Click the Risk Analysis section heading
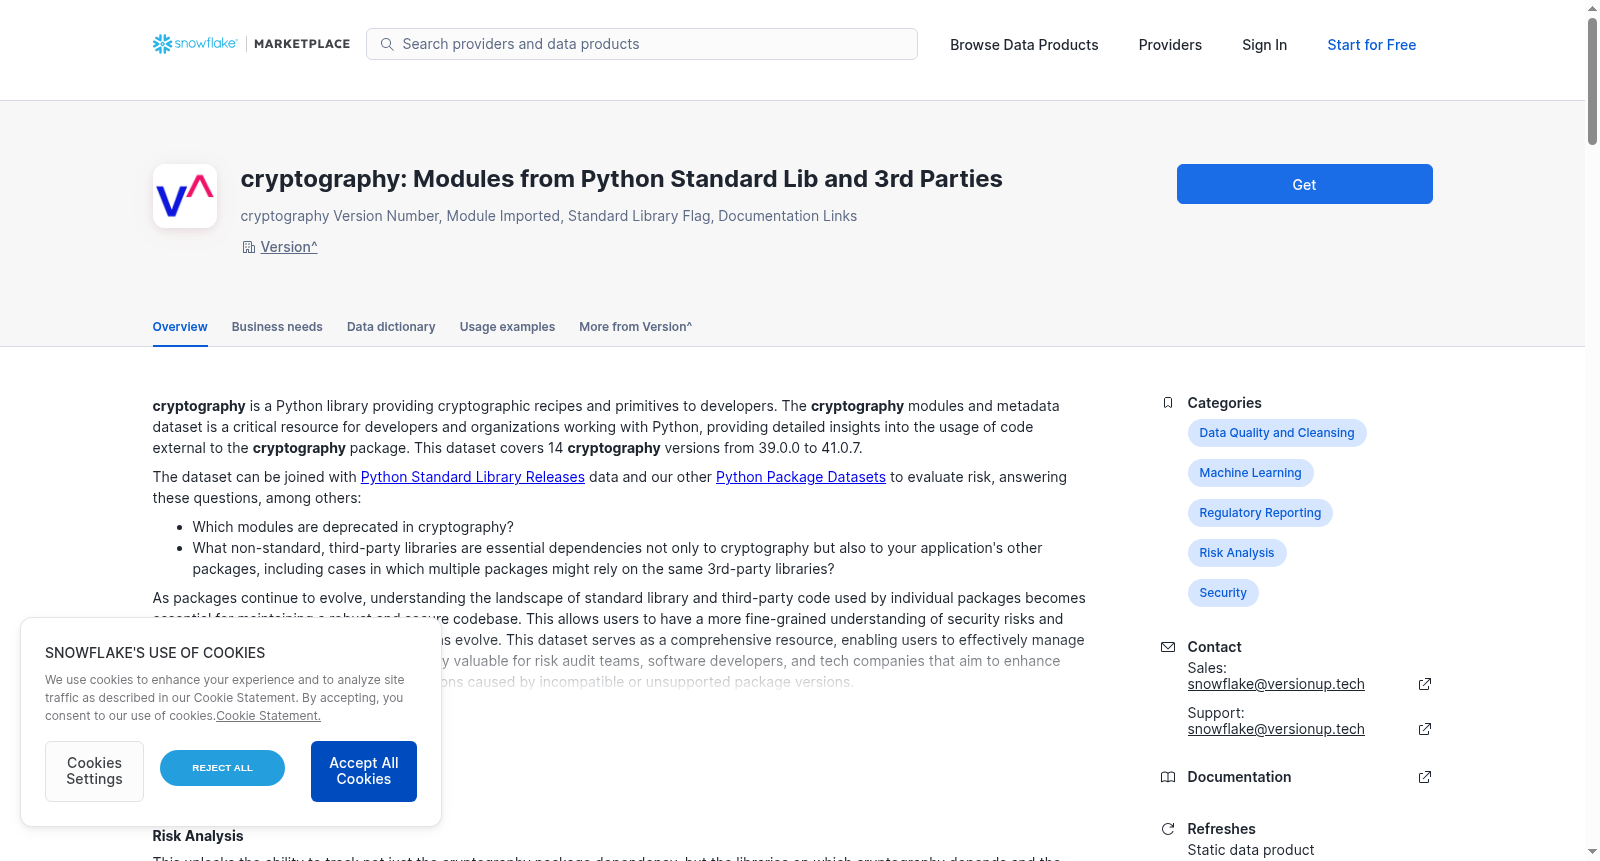The width and height of the screenshot is (1600, 861). pos(198,836)
